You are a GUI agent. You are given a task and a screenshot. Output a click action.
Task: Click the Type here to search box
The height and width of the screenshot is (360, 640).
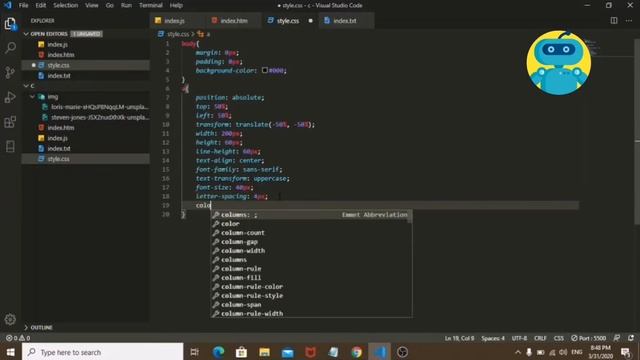(x=103, y=352)
